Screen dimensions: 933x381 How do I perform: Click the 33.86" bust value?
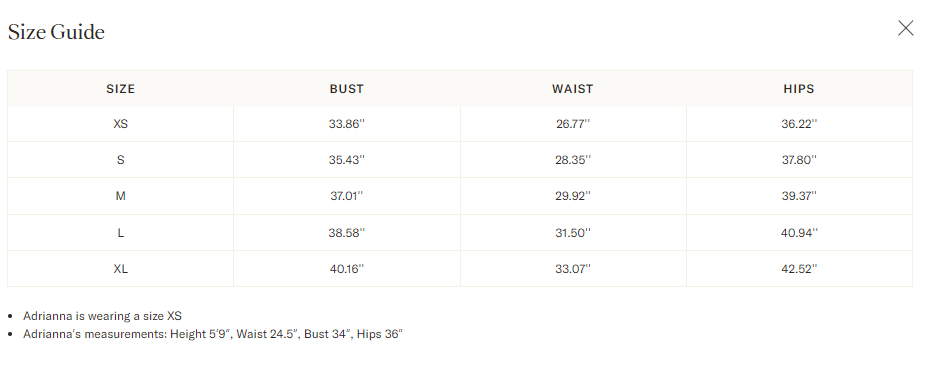coord(346,124)
